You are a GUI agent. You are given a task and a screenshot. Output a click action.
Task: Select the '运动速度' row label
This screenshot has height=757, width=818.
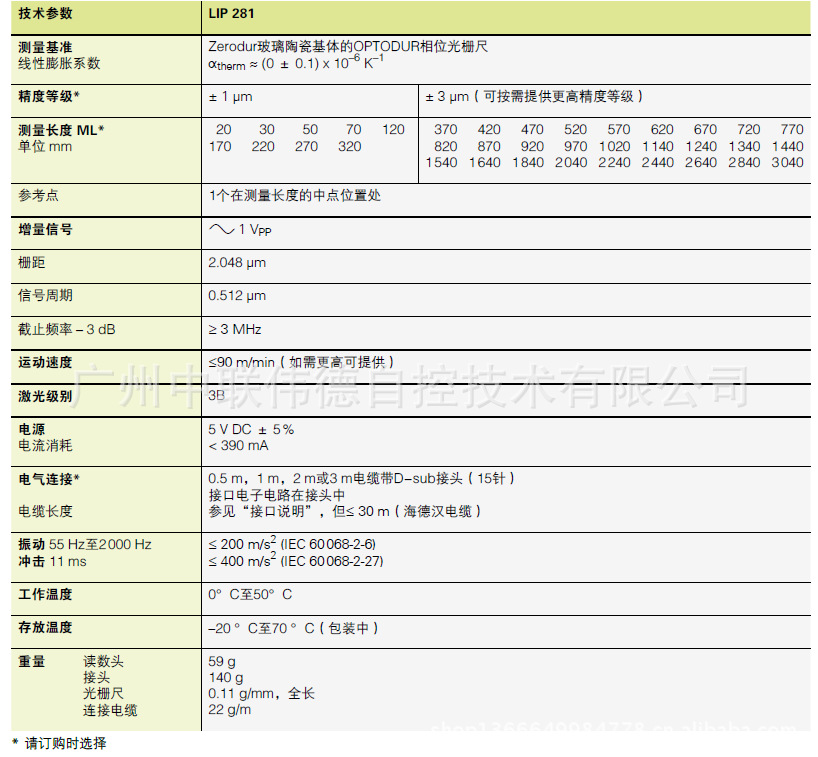[x=45, y=362]
